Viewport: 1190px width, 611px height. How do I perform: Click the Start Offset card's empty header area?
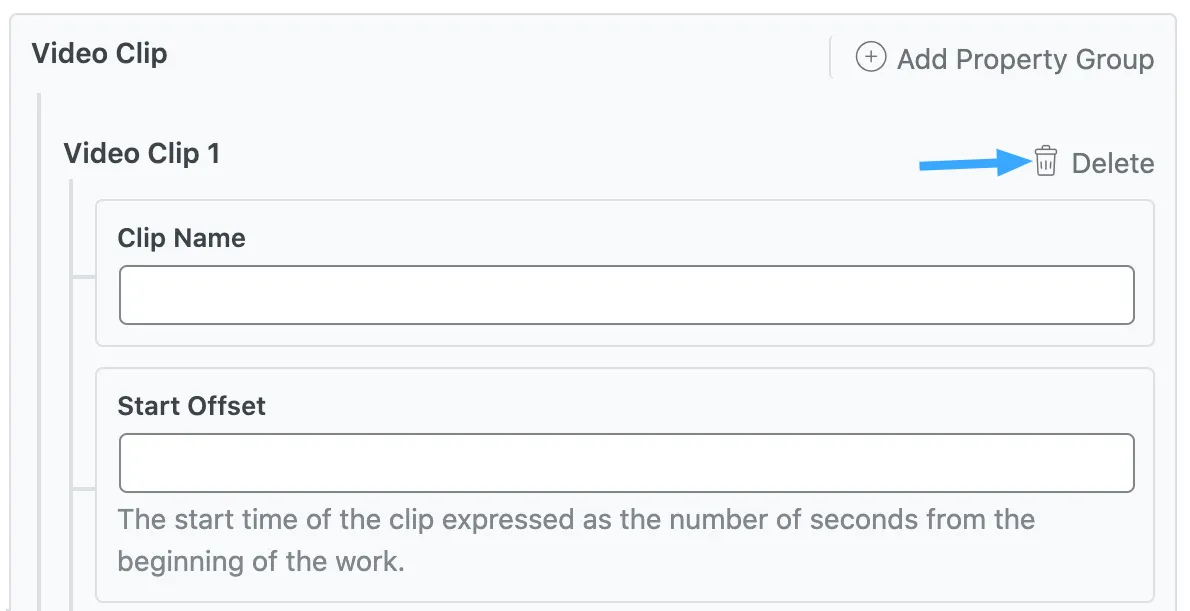click(x=700, y=403)
